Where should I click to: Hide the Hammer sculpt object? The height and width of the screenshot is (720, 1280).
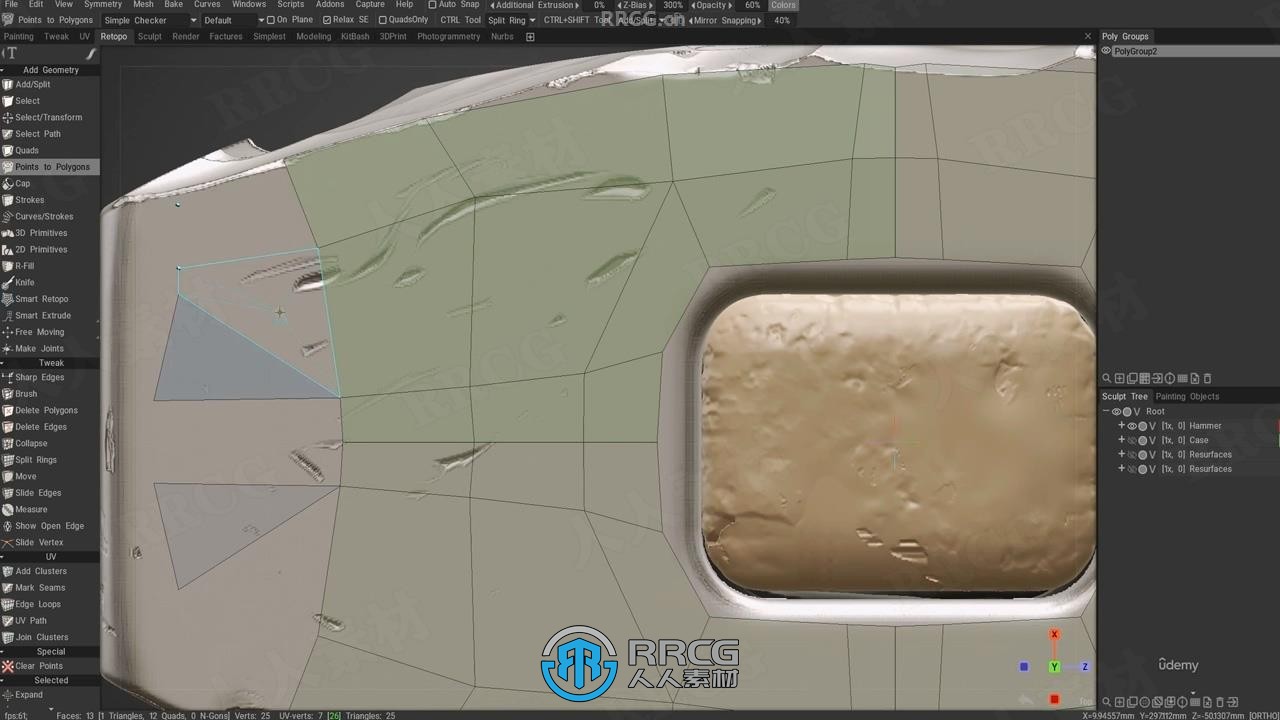point(1132,426)
